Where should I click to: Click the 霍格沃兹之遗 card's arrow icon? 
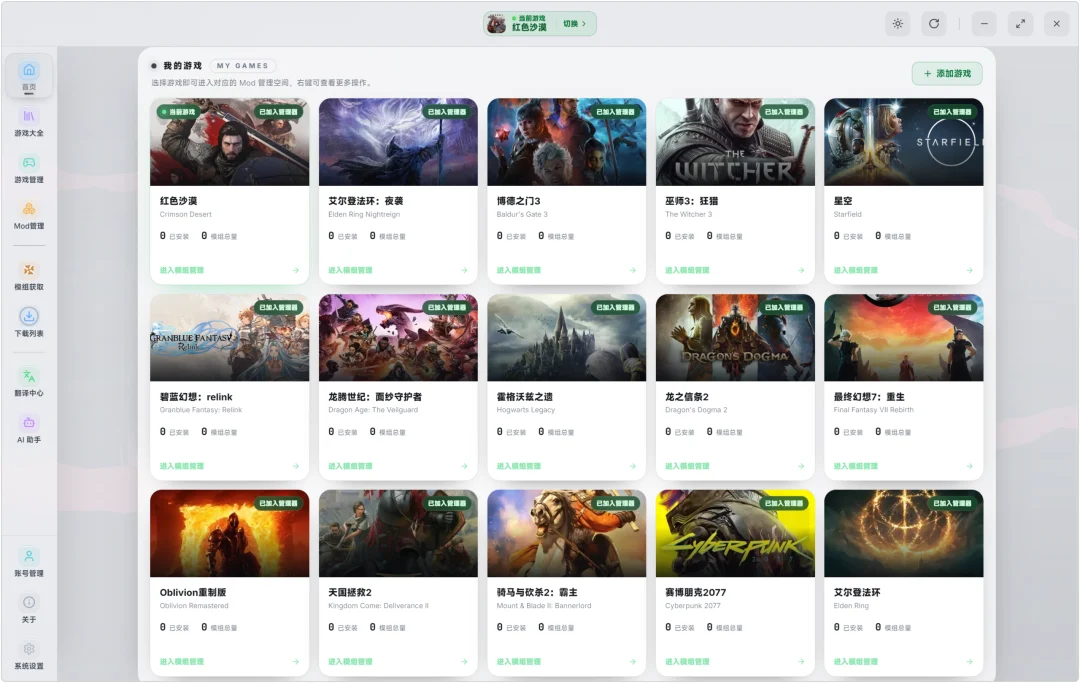(632, 466)
